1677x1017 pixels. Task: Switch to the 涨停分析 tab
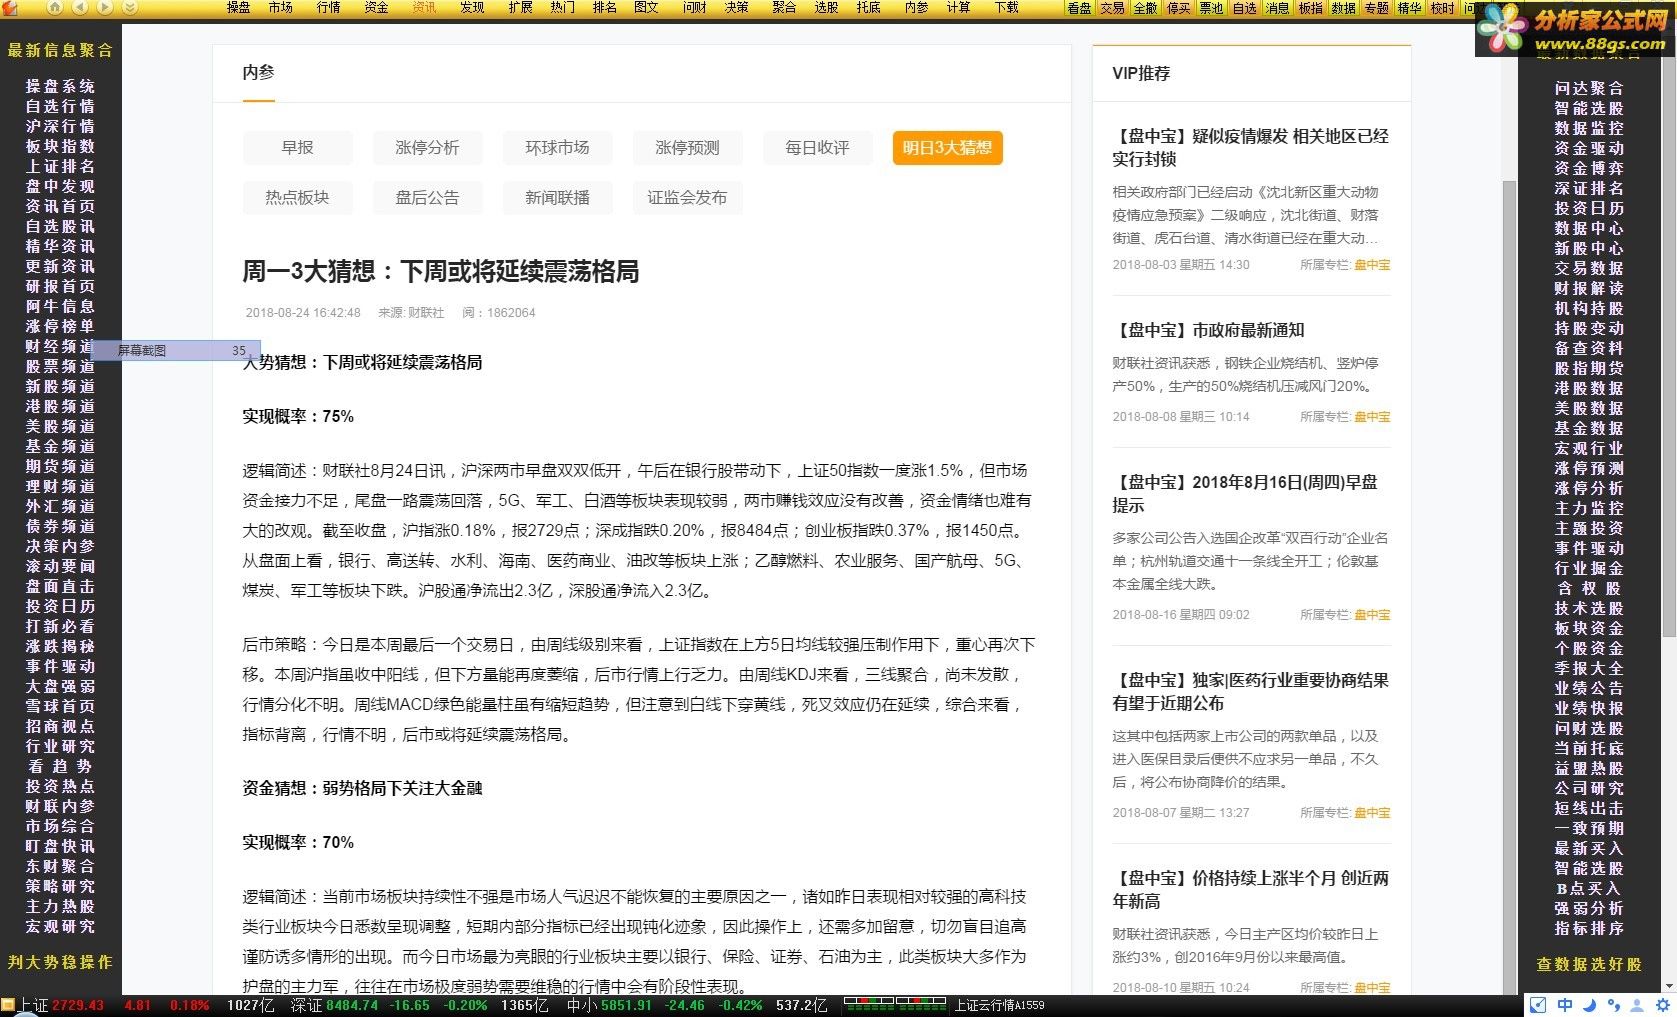[427, 148]
